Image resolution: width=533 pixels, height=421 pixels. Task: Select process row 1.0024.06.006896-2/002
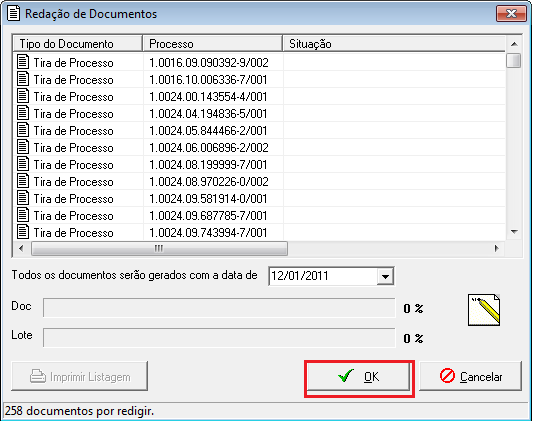259,147
